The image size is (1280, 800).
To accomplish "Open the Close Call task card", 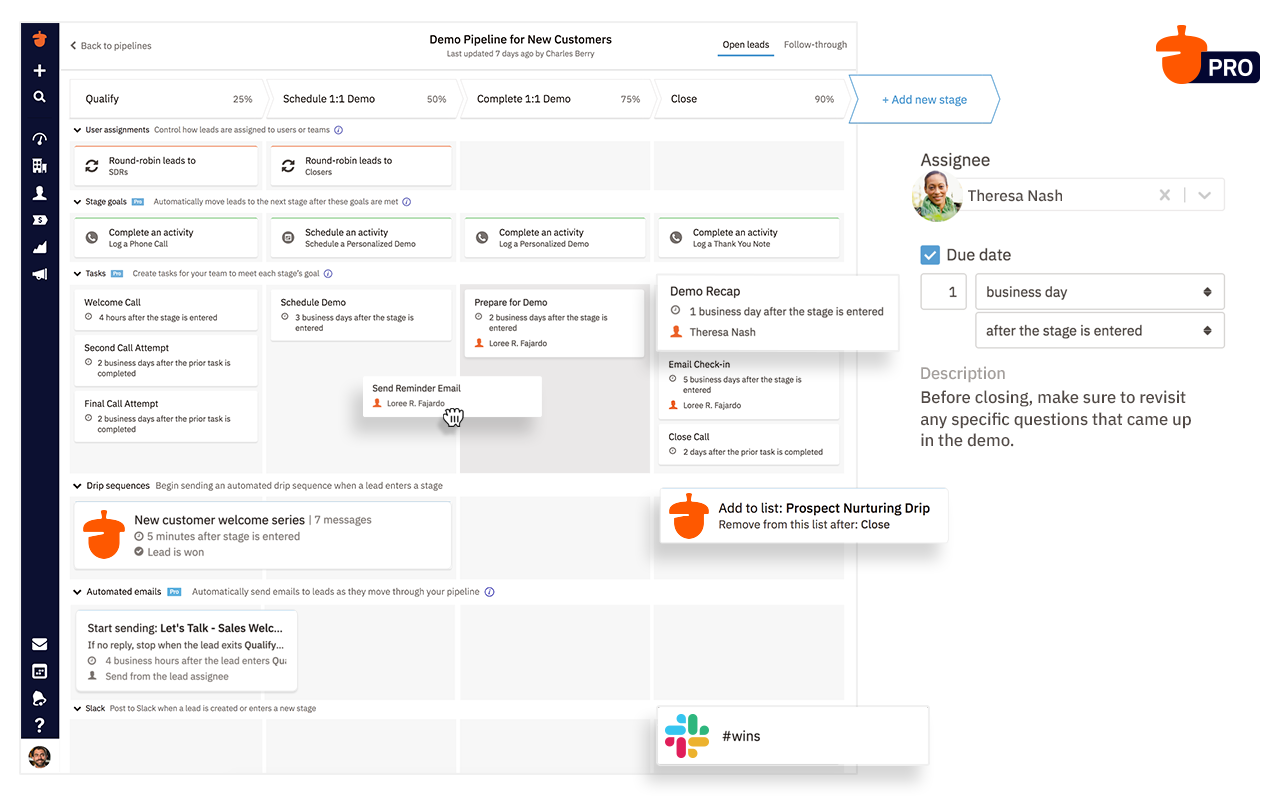I will coord(748,444).
